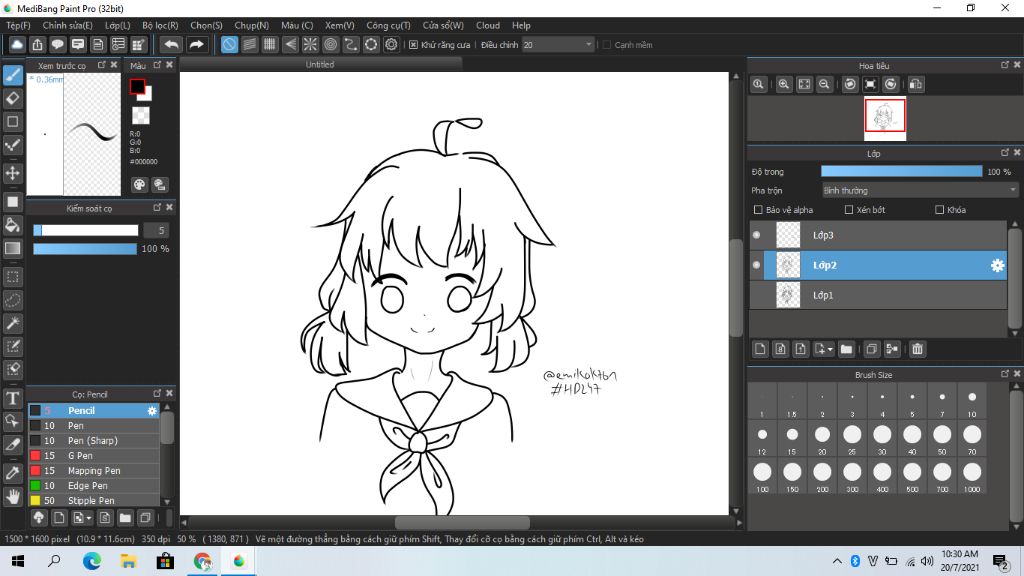Select the Text tool
This screenshot has height=576, width=1024.
(x=13, y=398)
